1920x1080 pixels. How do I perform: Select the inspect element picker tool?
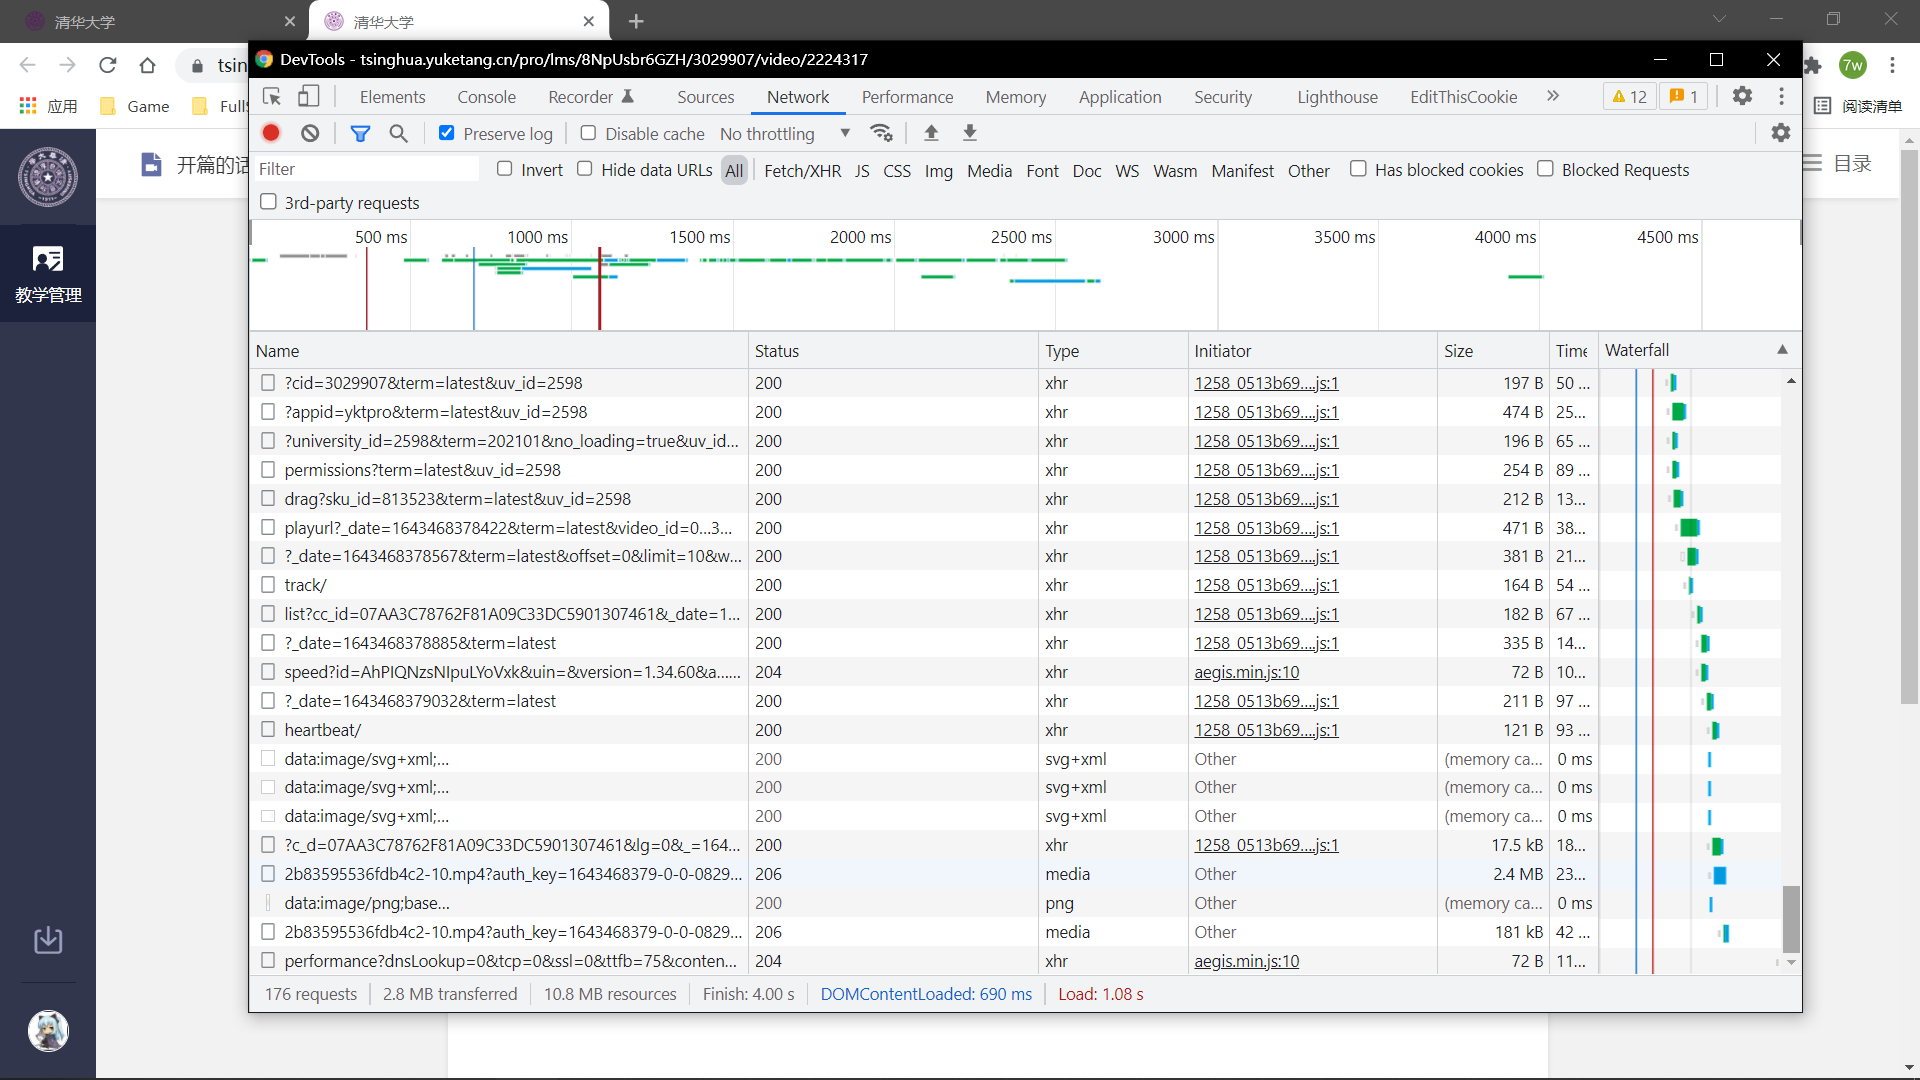[x=272, y=96]
